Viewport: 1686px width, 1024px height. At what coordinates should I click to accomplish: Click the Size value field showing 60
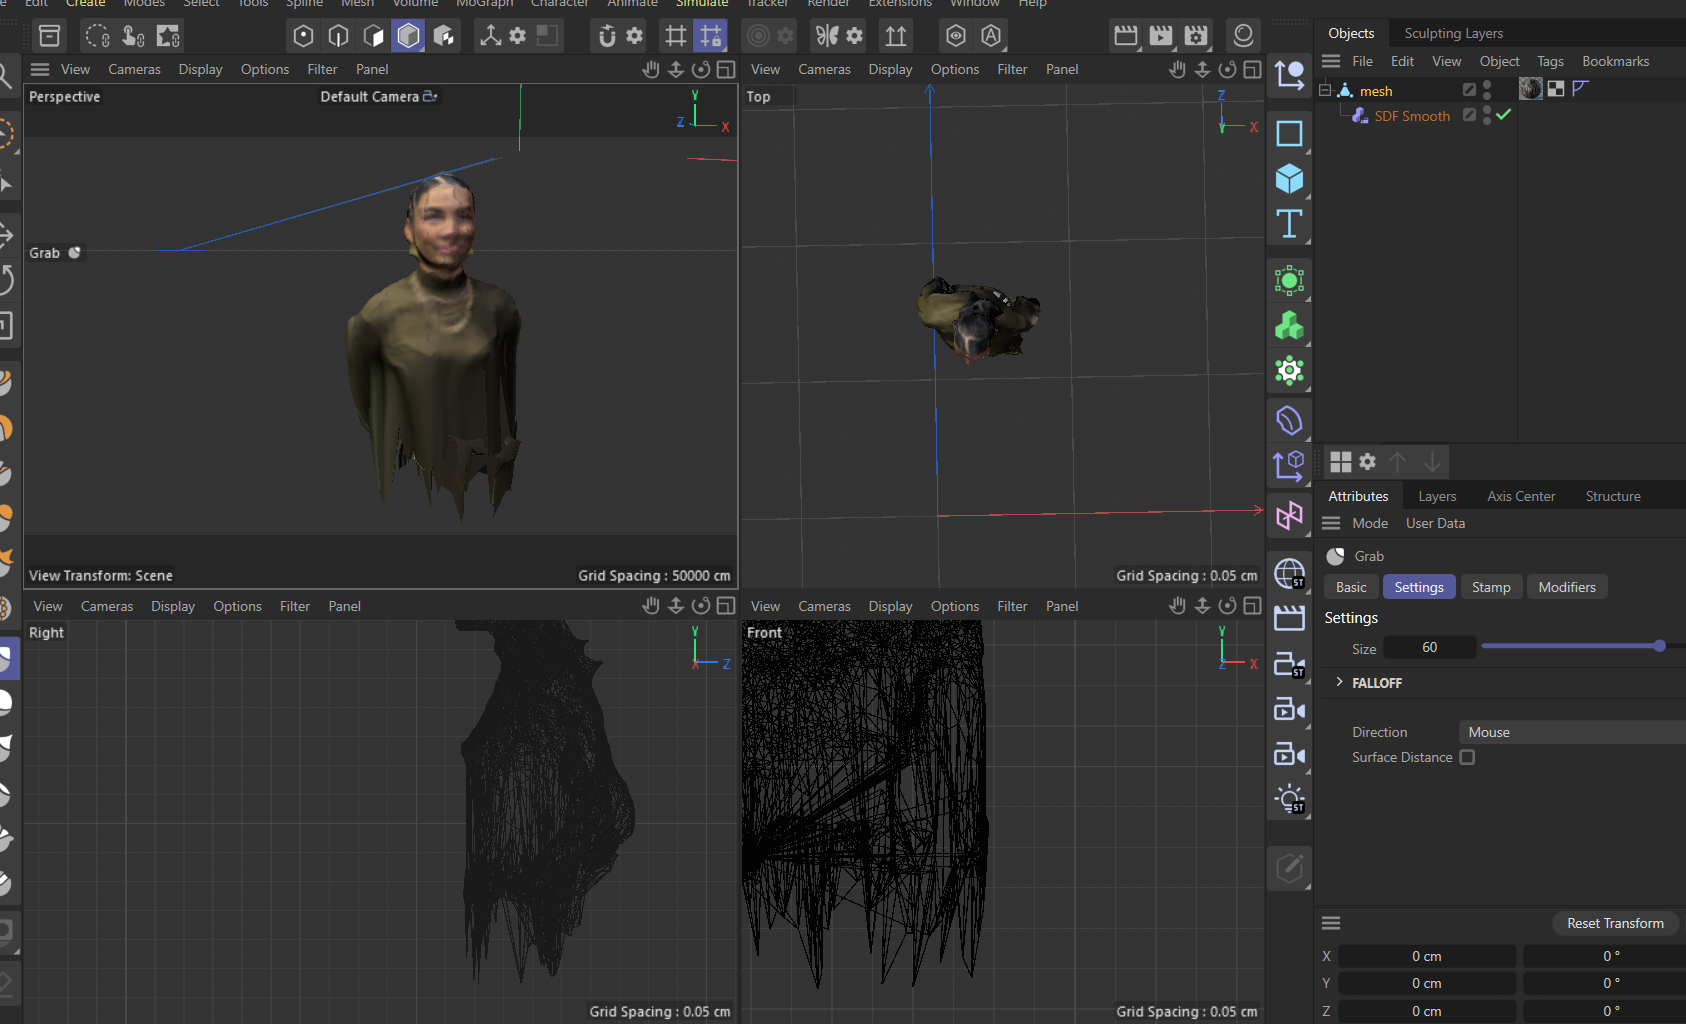click(x=1429, y=648)
